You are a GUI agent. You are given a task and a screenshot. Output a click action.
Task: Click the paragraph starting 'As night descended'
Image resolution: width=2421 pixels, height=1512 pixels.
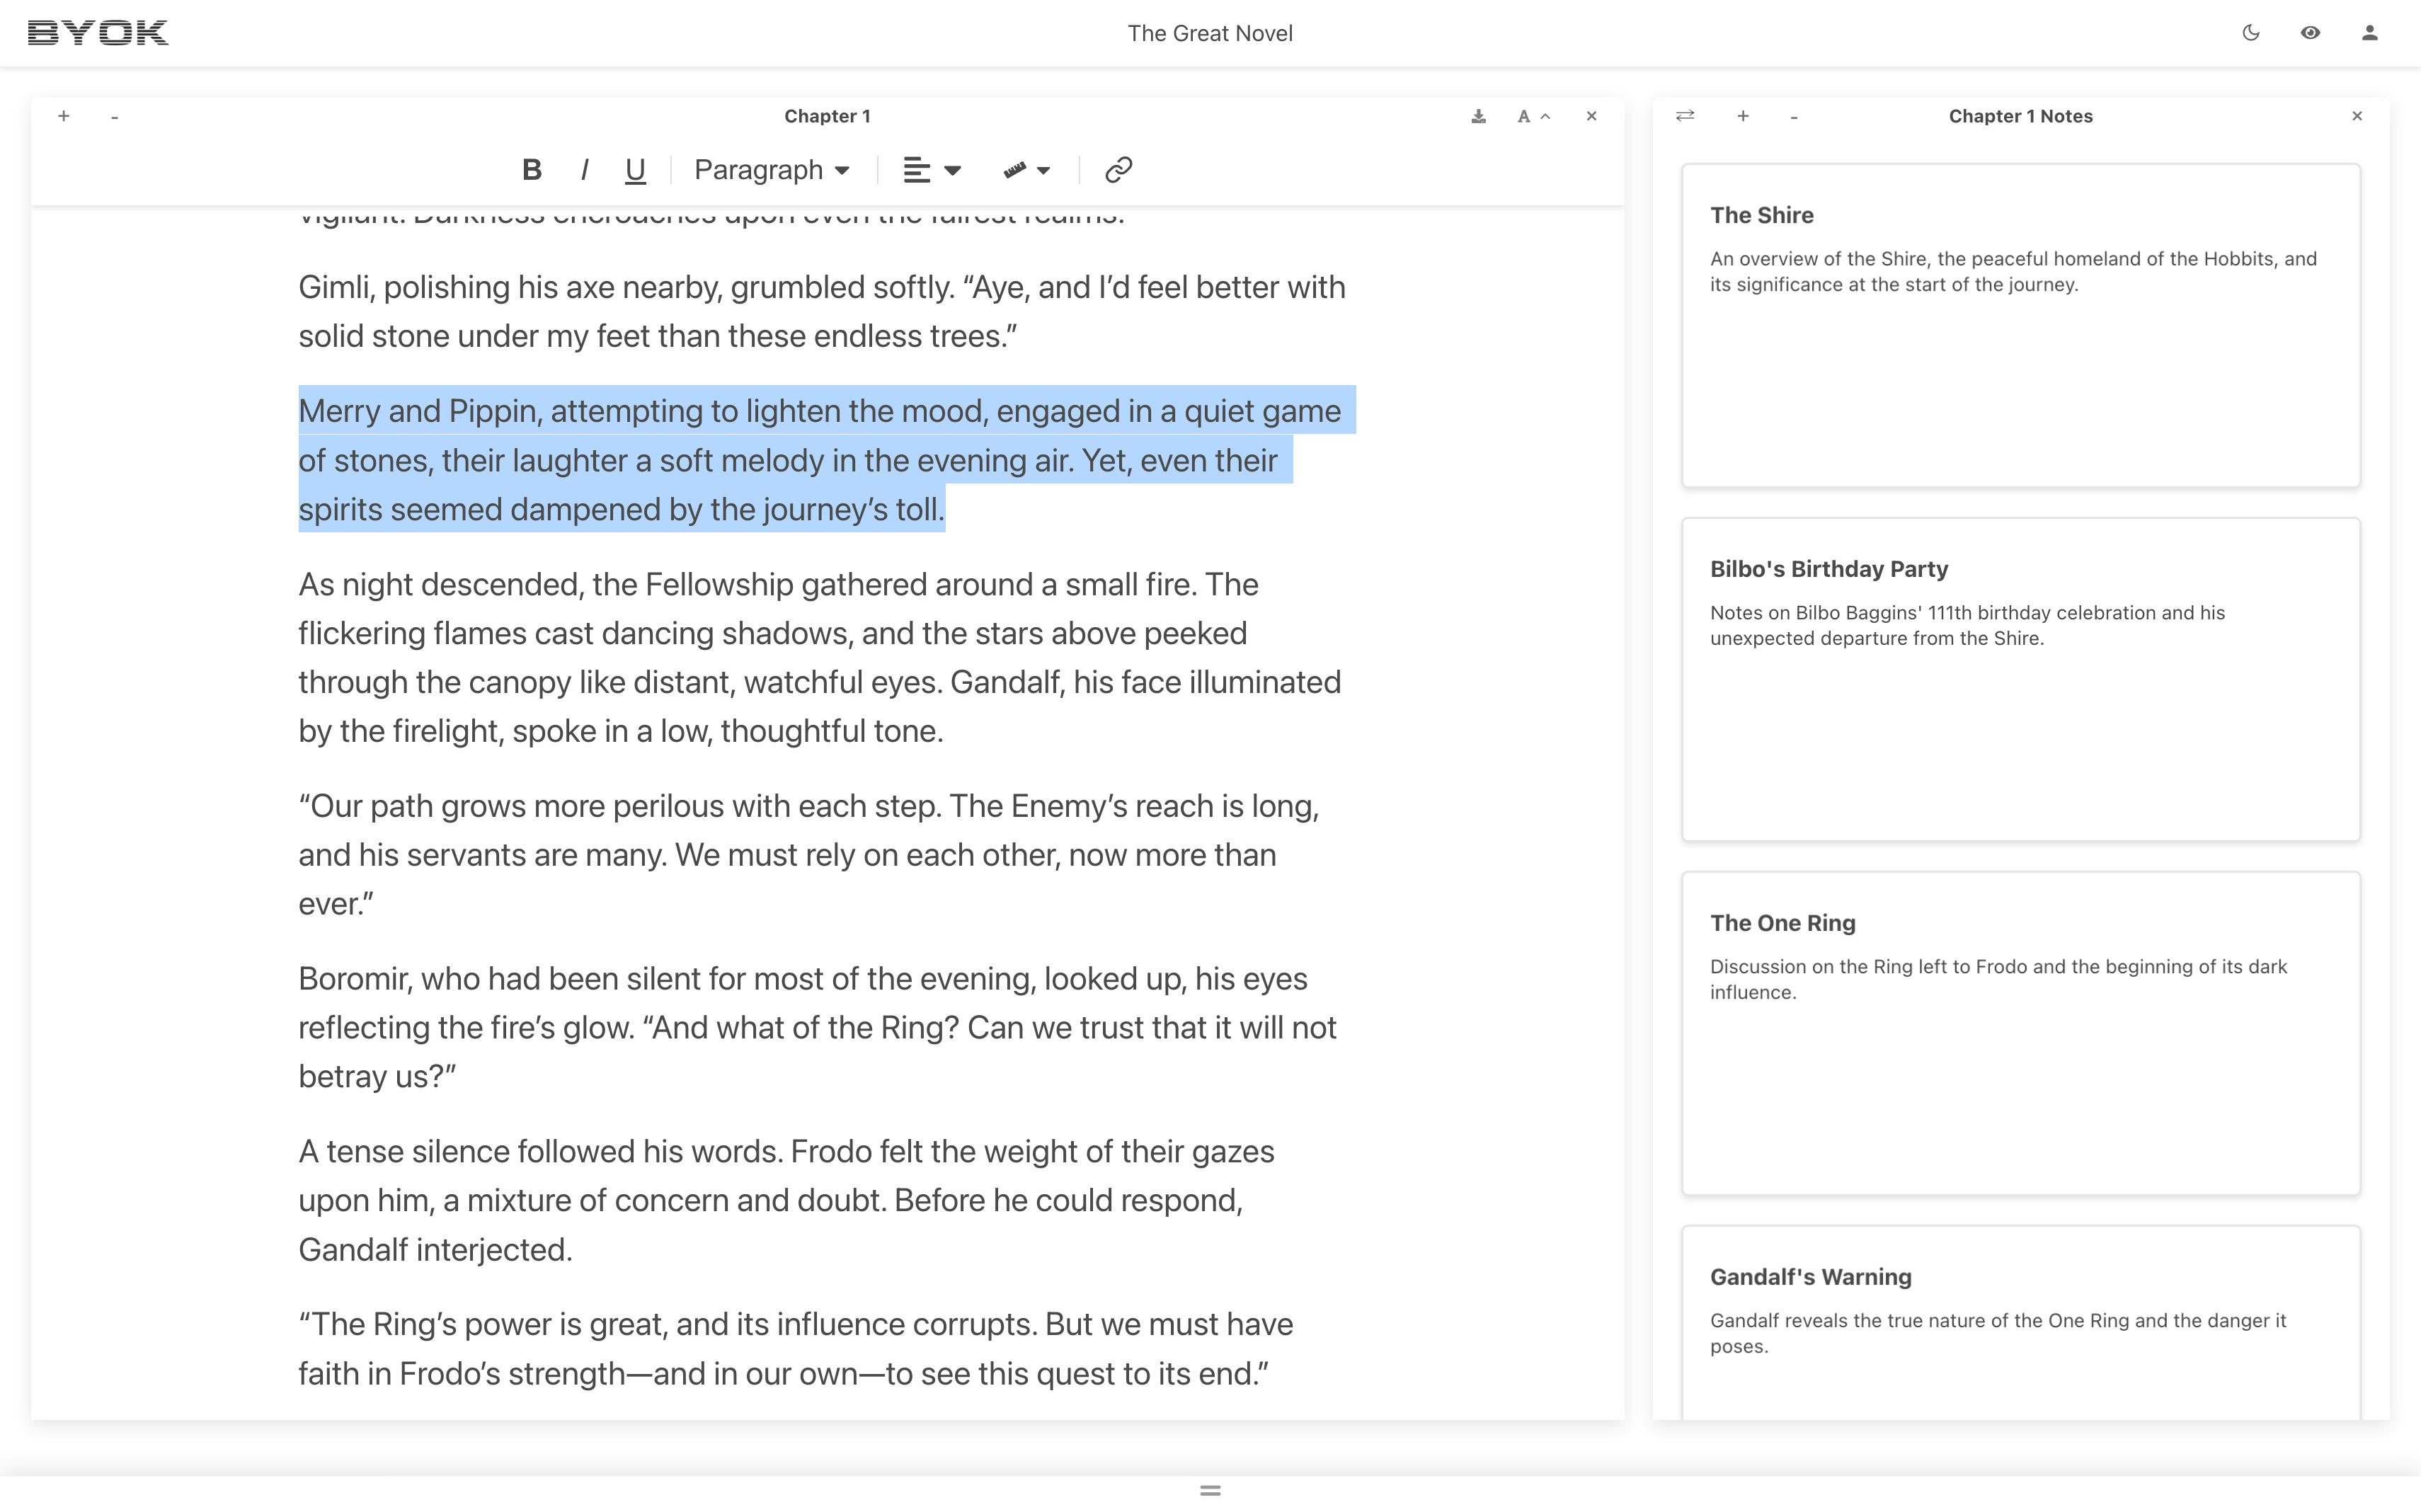pyautogui.click(x=820, y=657)
